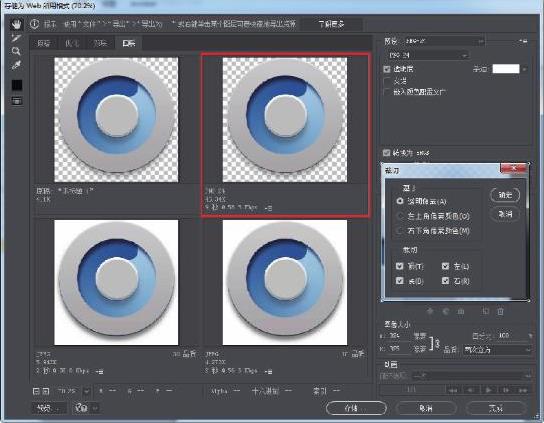Open the PNG-24 file format dropdown
Viewport: 544px width, 423px height.
[x=427, y=55]
